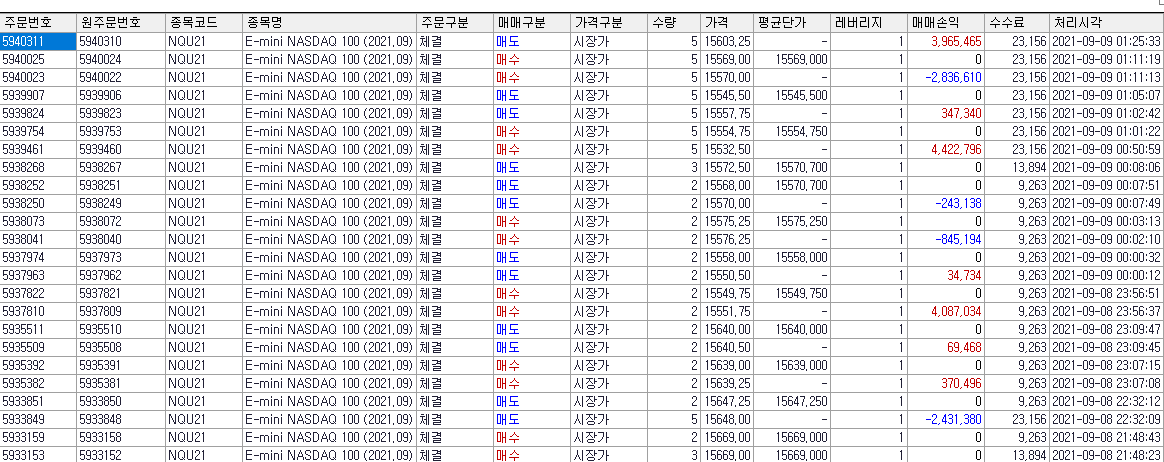Click 매도 cell in order 5940311 row

pos(532,42)
